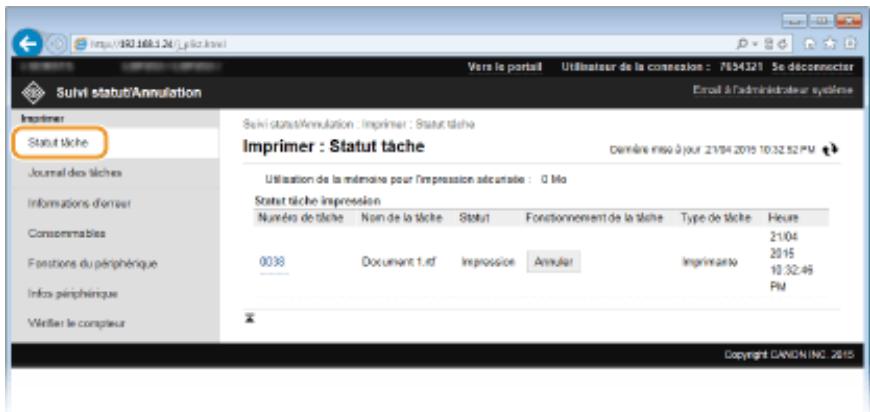Open 'Email à l'administrateur système' link
This screenshot has height=412, width=870.
(x=773, y=90)
